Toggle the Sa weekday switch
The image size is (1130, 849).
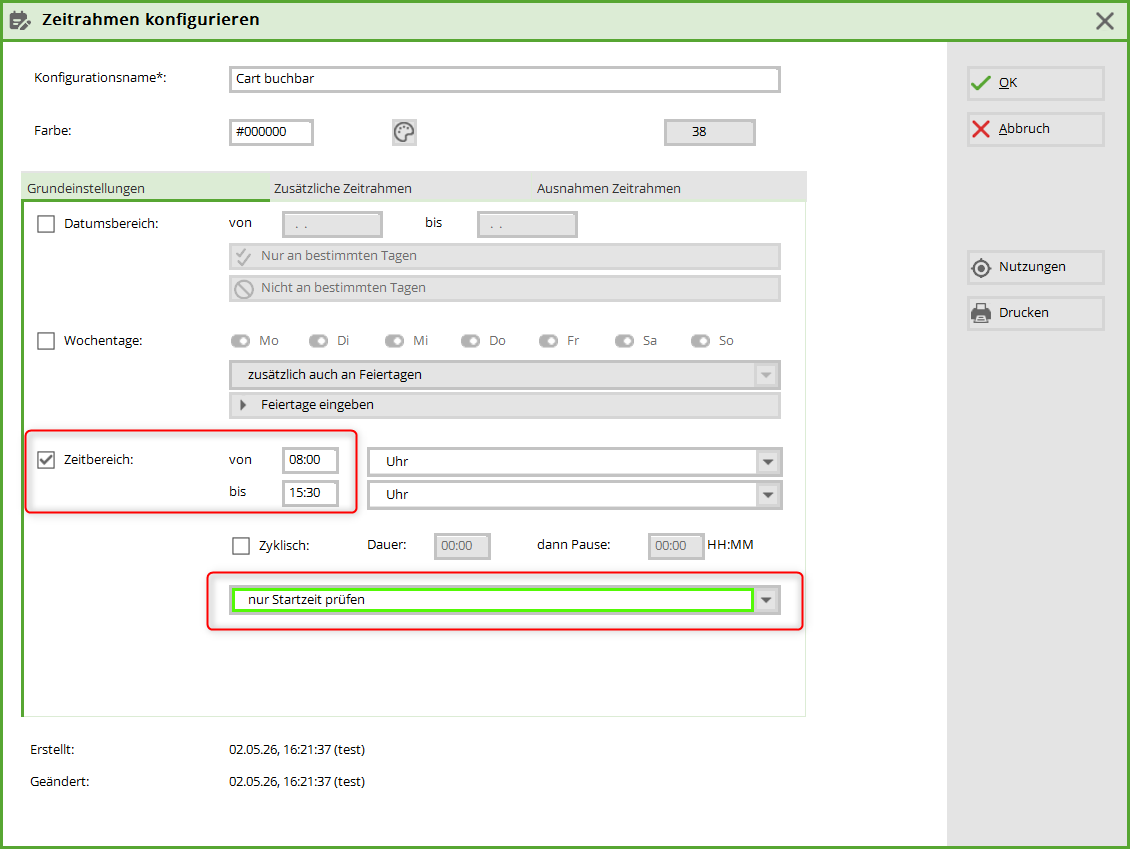624,341
